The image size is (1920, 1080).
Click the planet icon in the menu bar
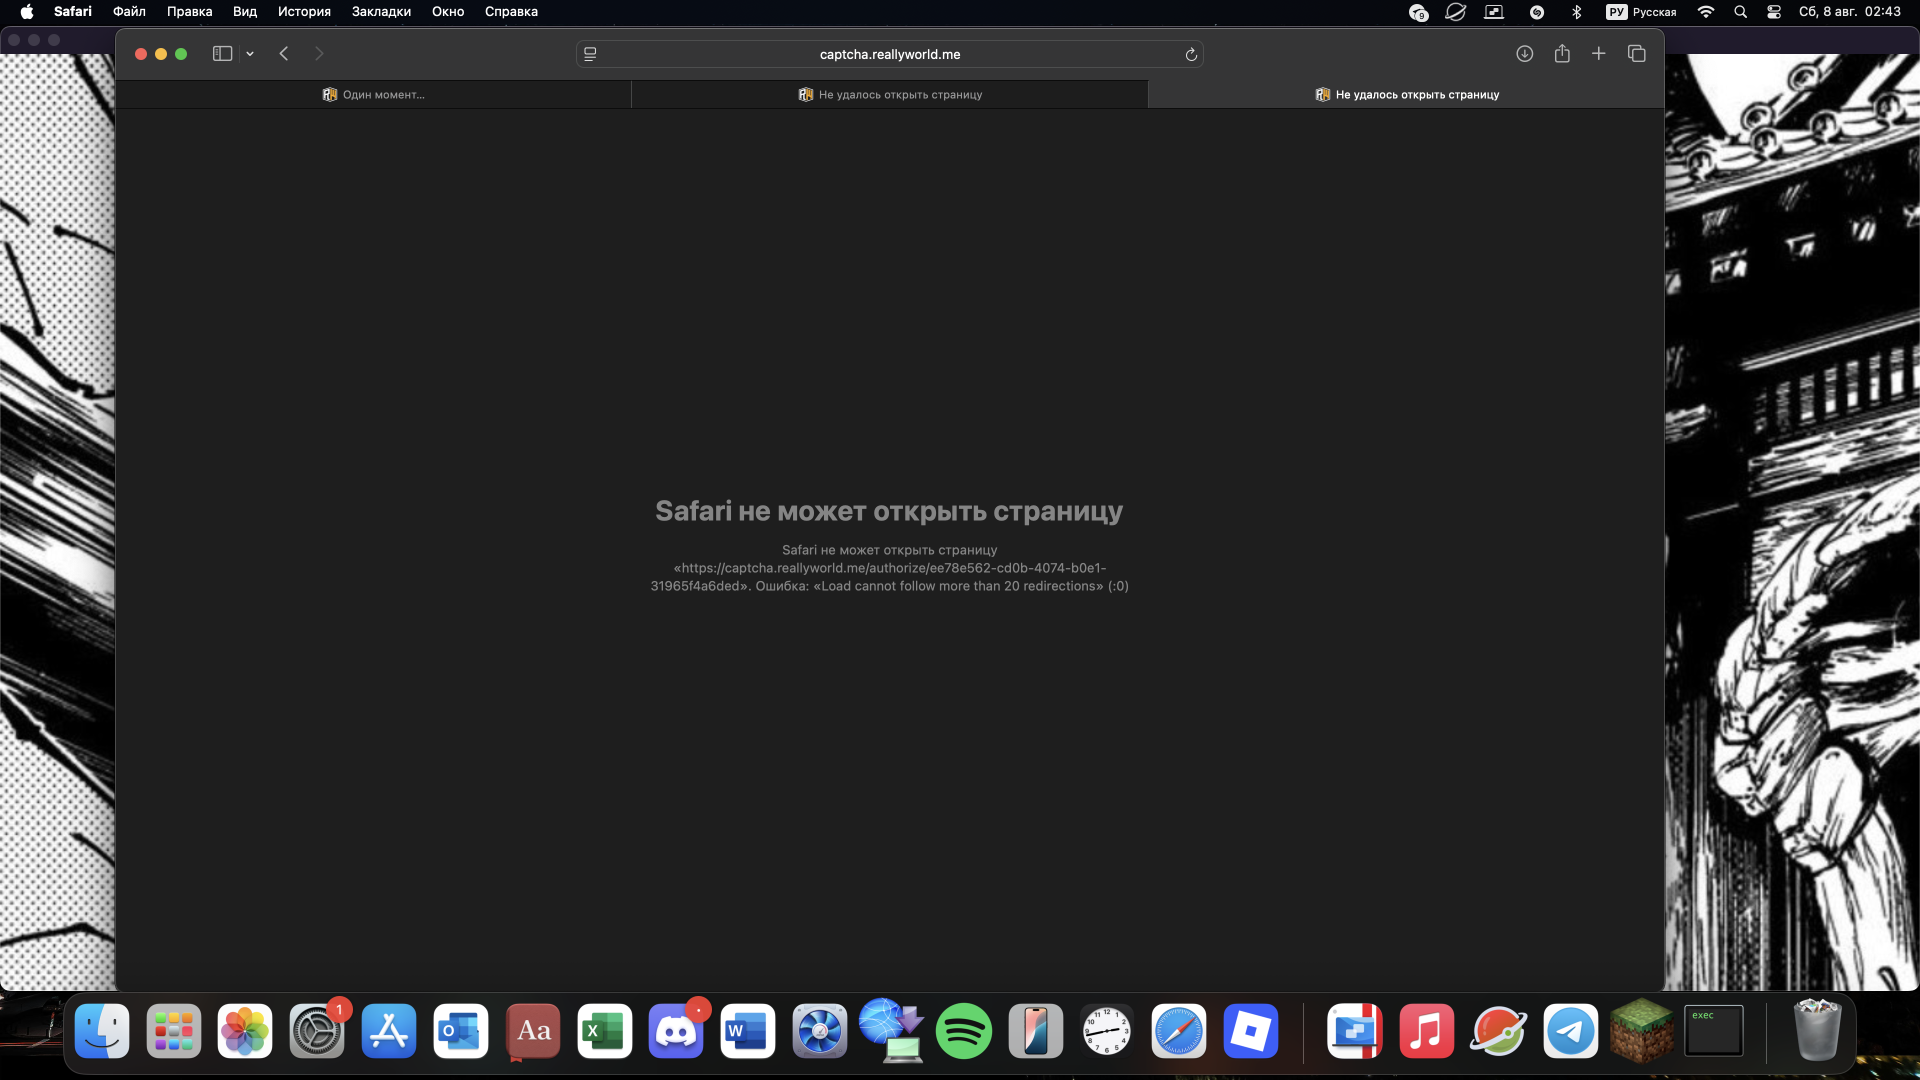[1456, 12]
